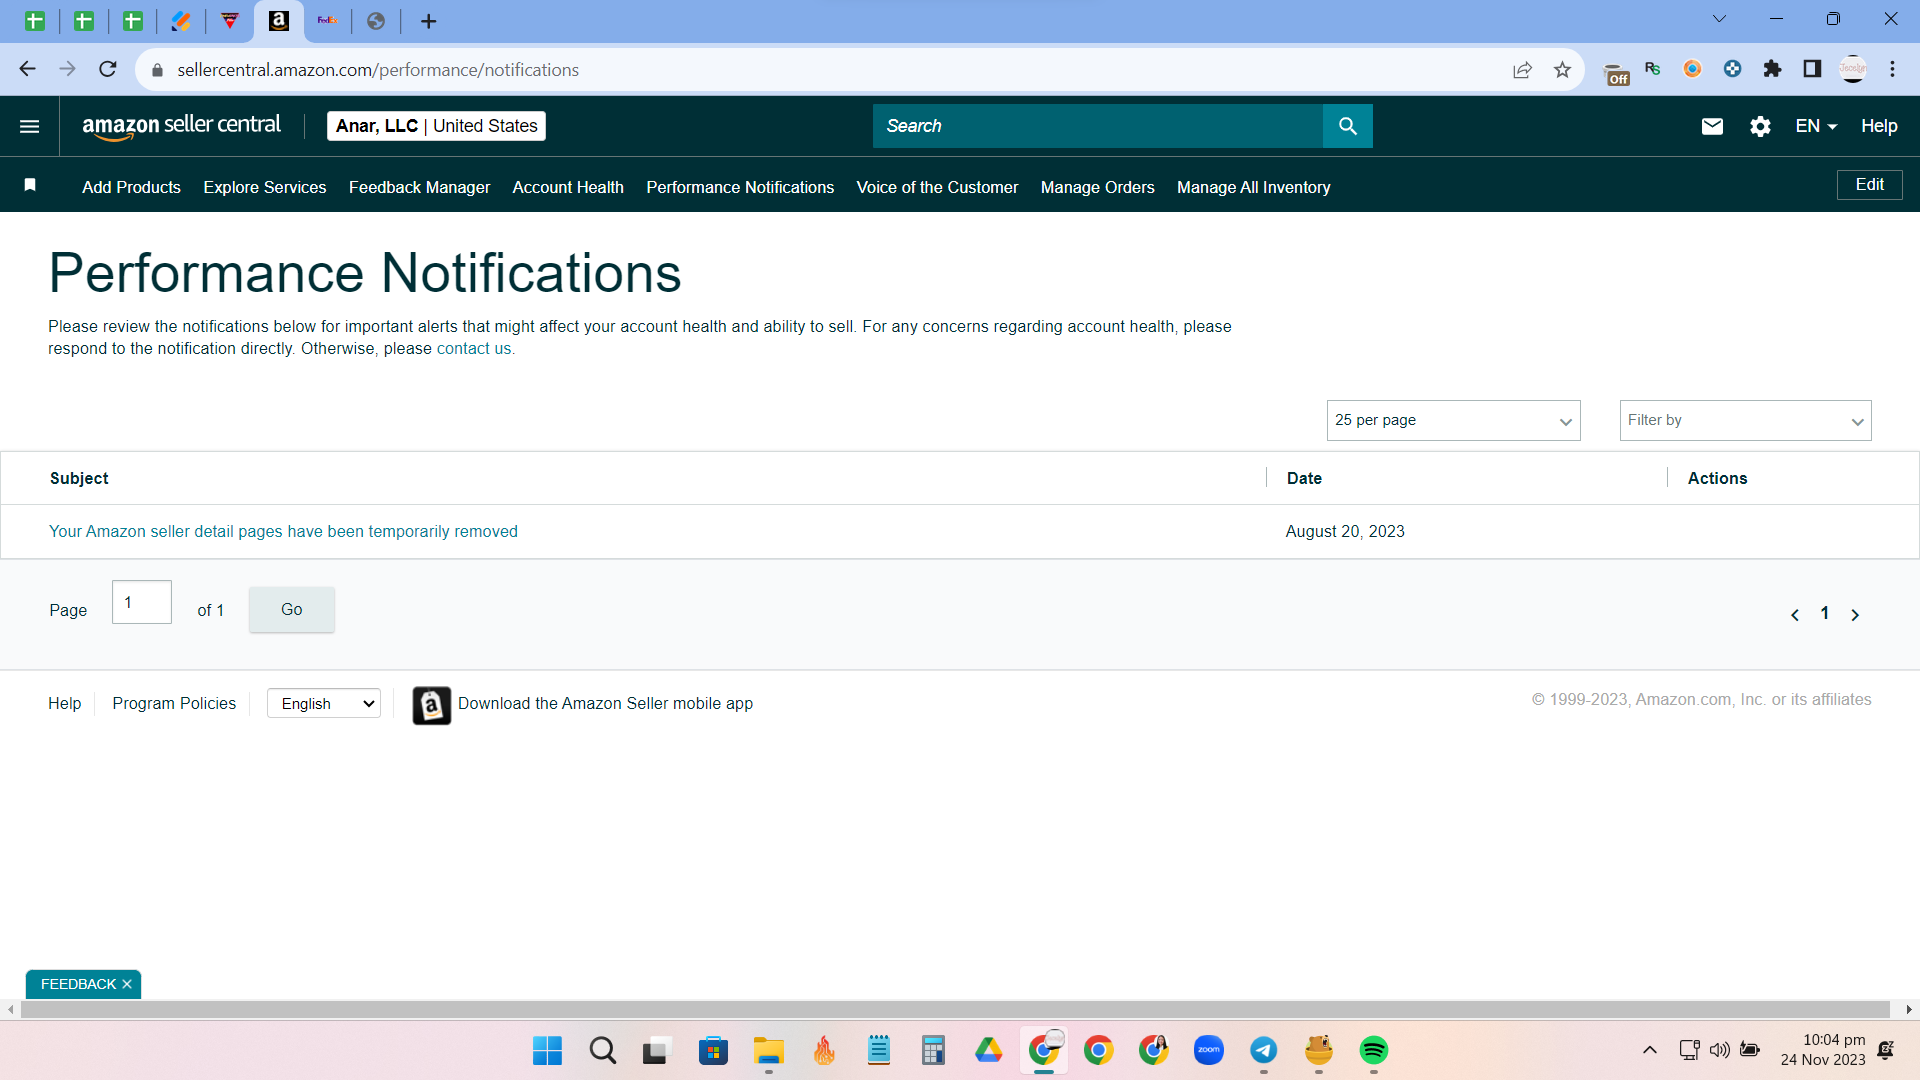Switch to the FedEx browser tab
This screenshot has width=1920, height=1080.
point(327,21)
